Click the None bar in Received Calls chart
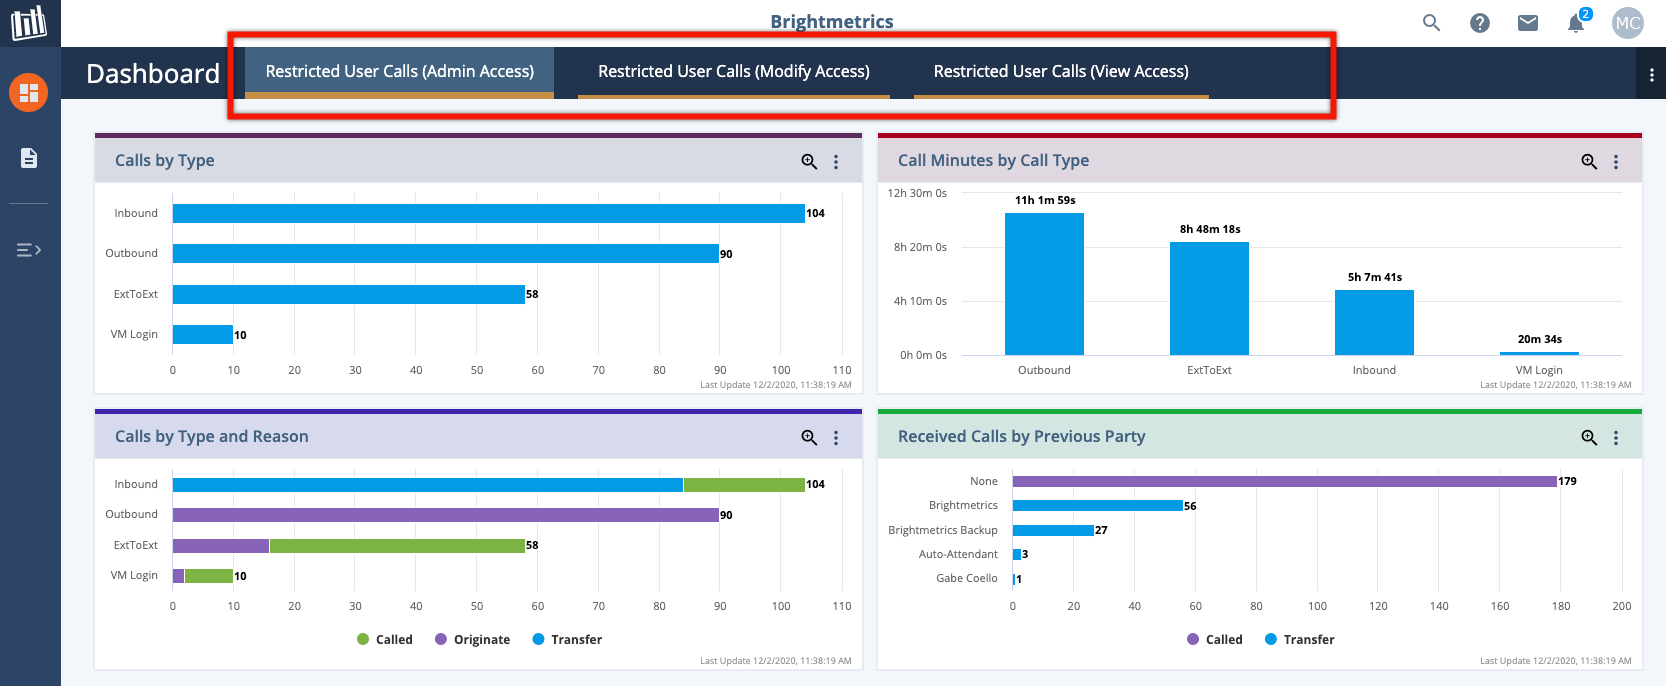Image resolution: width=1666 pixels, height=686 pixels. pyautogui.click(x=1285, y=482)
